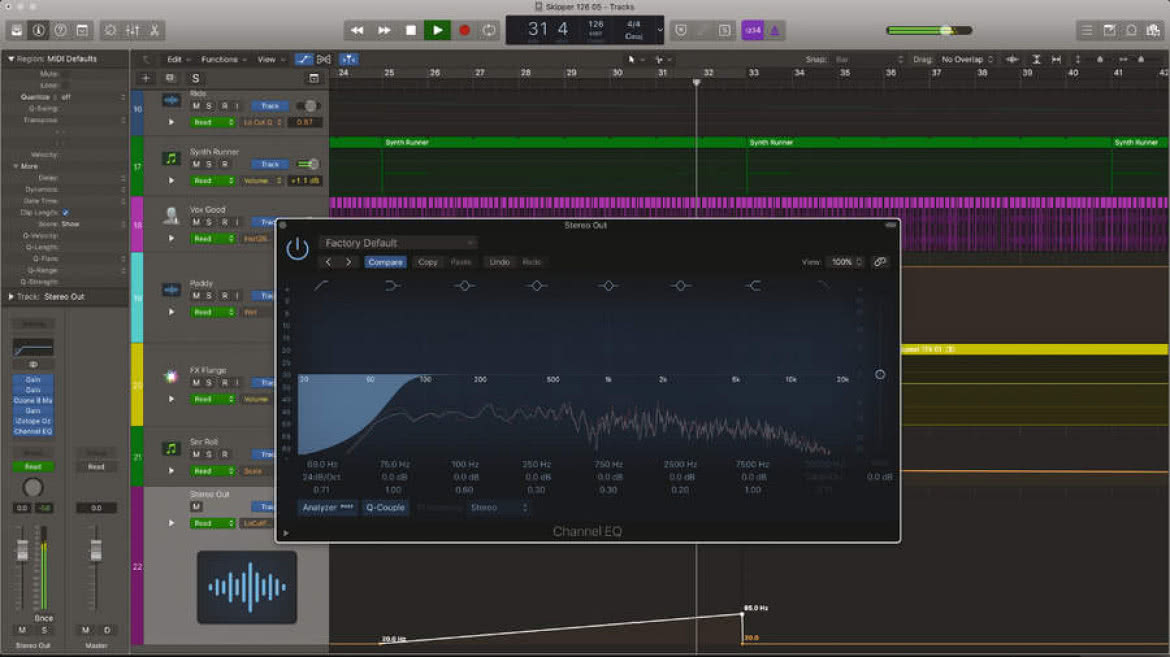Click the Stereo Out channel volume fader
Viewport: 1170px width, 657px height.
click(x=22, y=550)
